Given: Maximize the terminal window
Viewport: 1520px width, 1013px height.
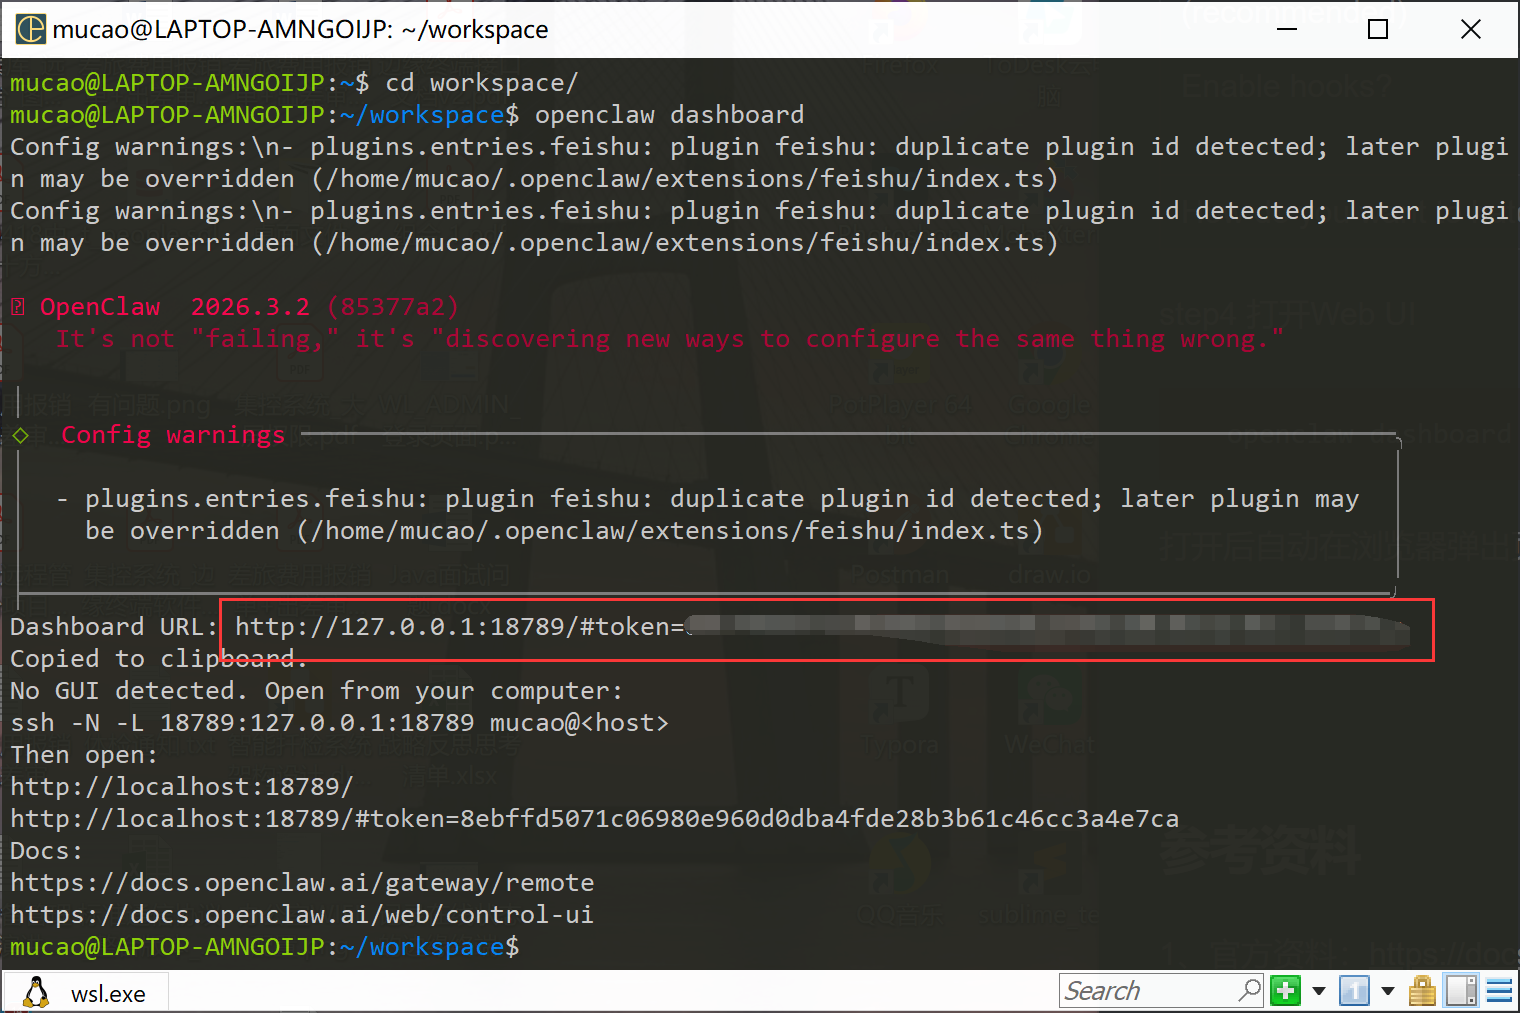Looking at the screenshot, I should [x=1378, y=29].
